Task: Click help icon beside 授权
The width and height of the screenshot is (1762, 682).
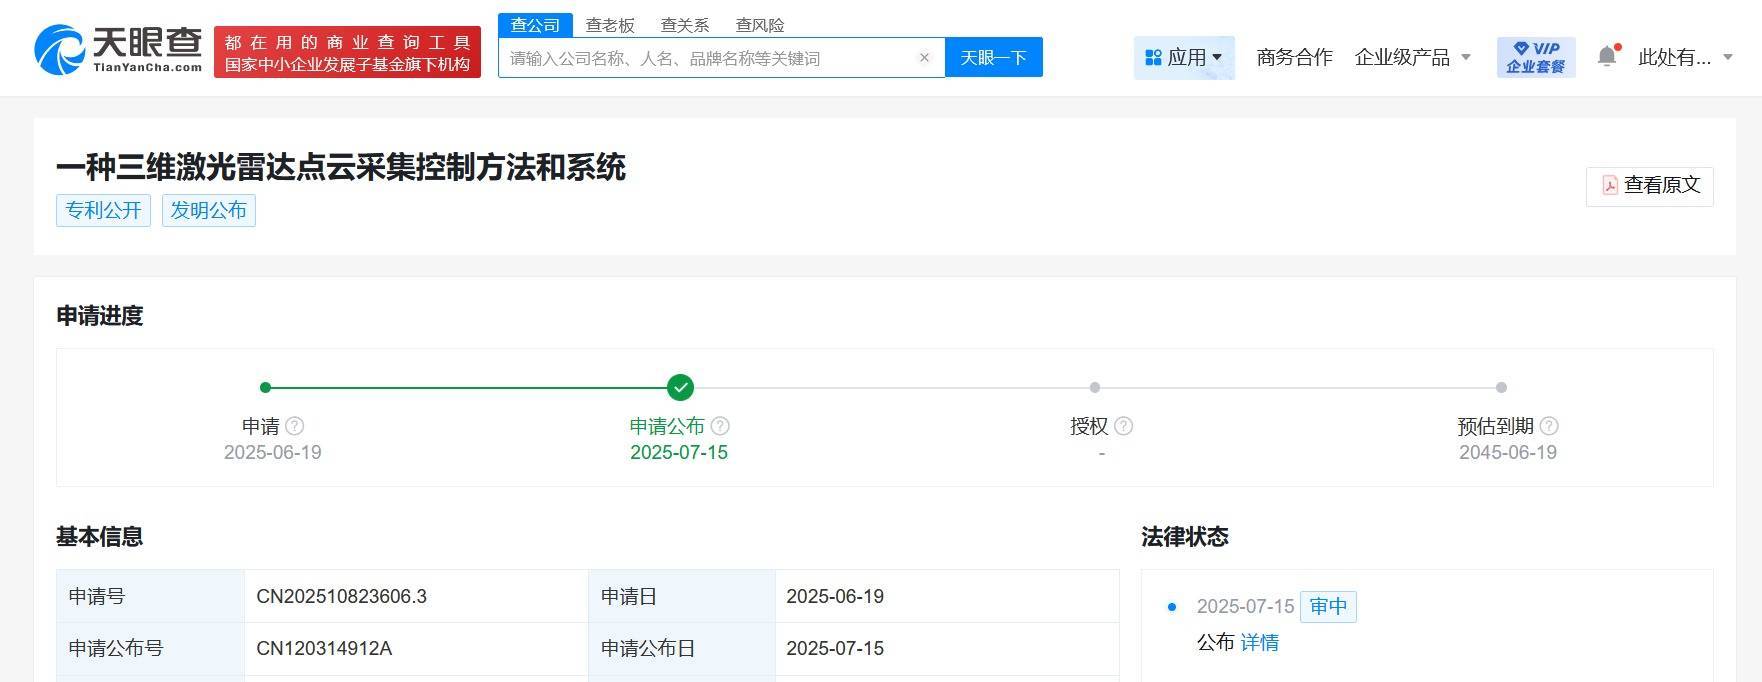Action: pyautogui.click(x=1124, y=426)
